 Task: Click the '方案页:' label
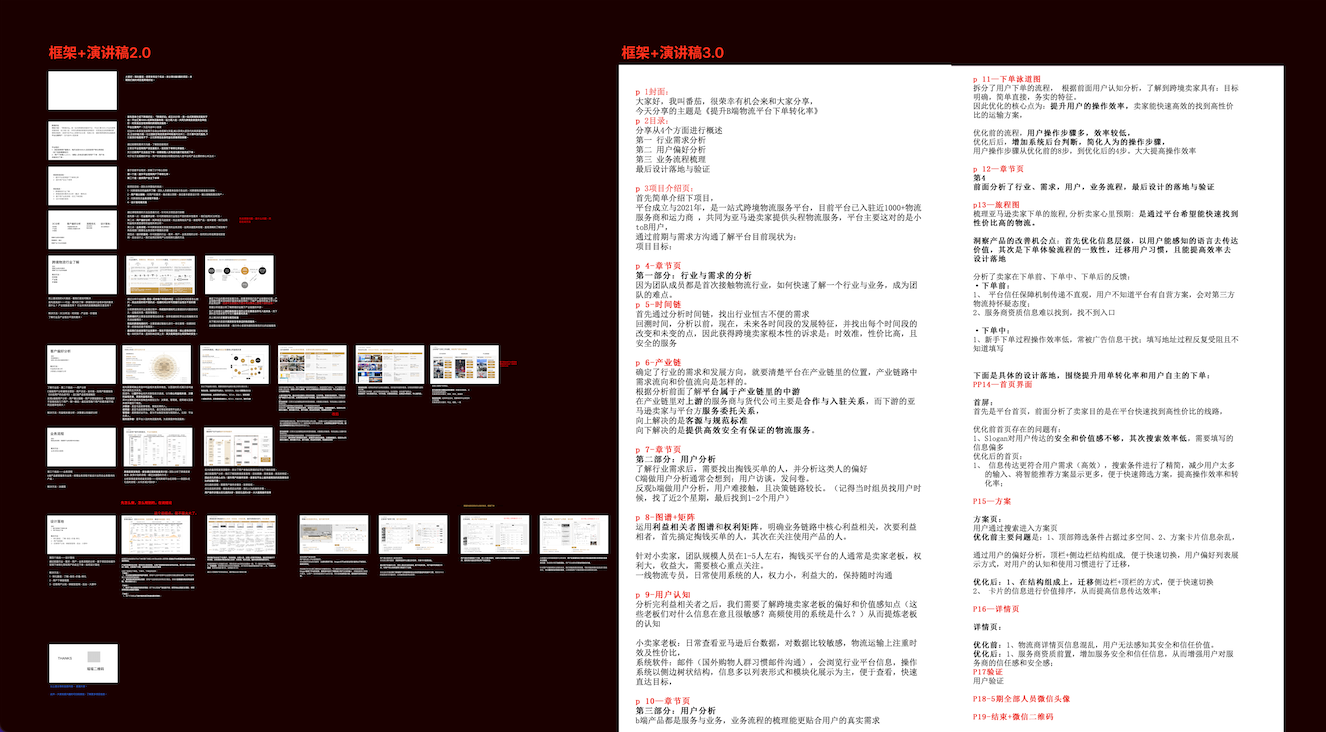988,519
